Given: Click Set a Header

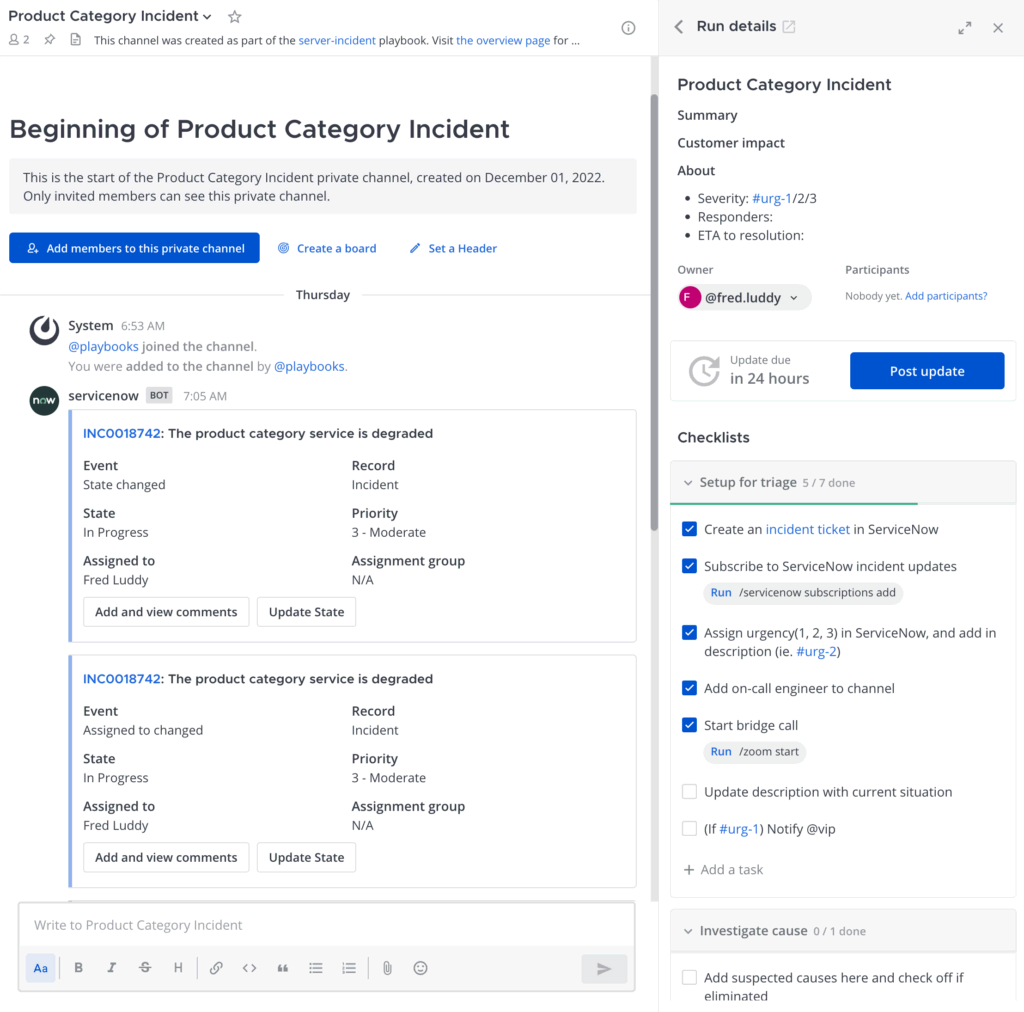Looking at the screenshot, I should tap(453, 249).
